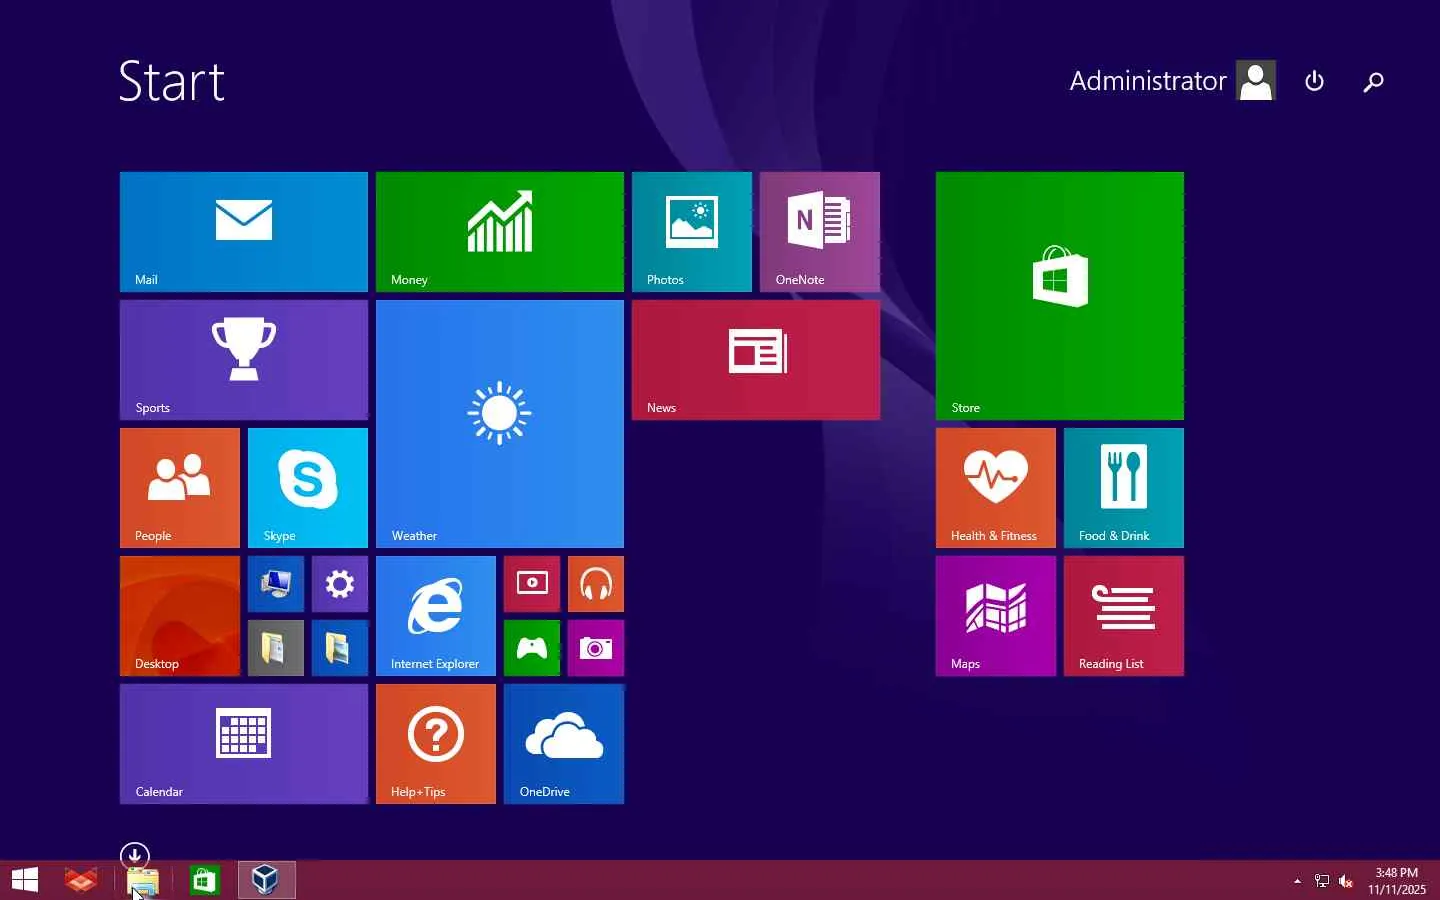The width and height of the screenshot is (1440, 900).
Task: Click the muted volume tray icon
Action: point(1346,881)
